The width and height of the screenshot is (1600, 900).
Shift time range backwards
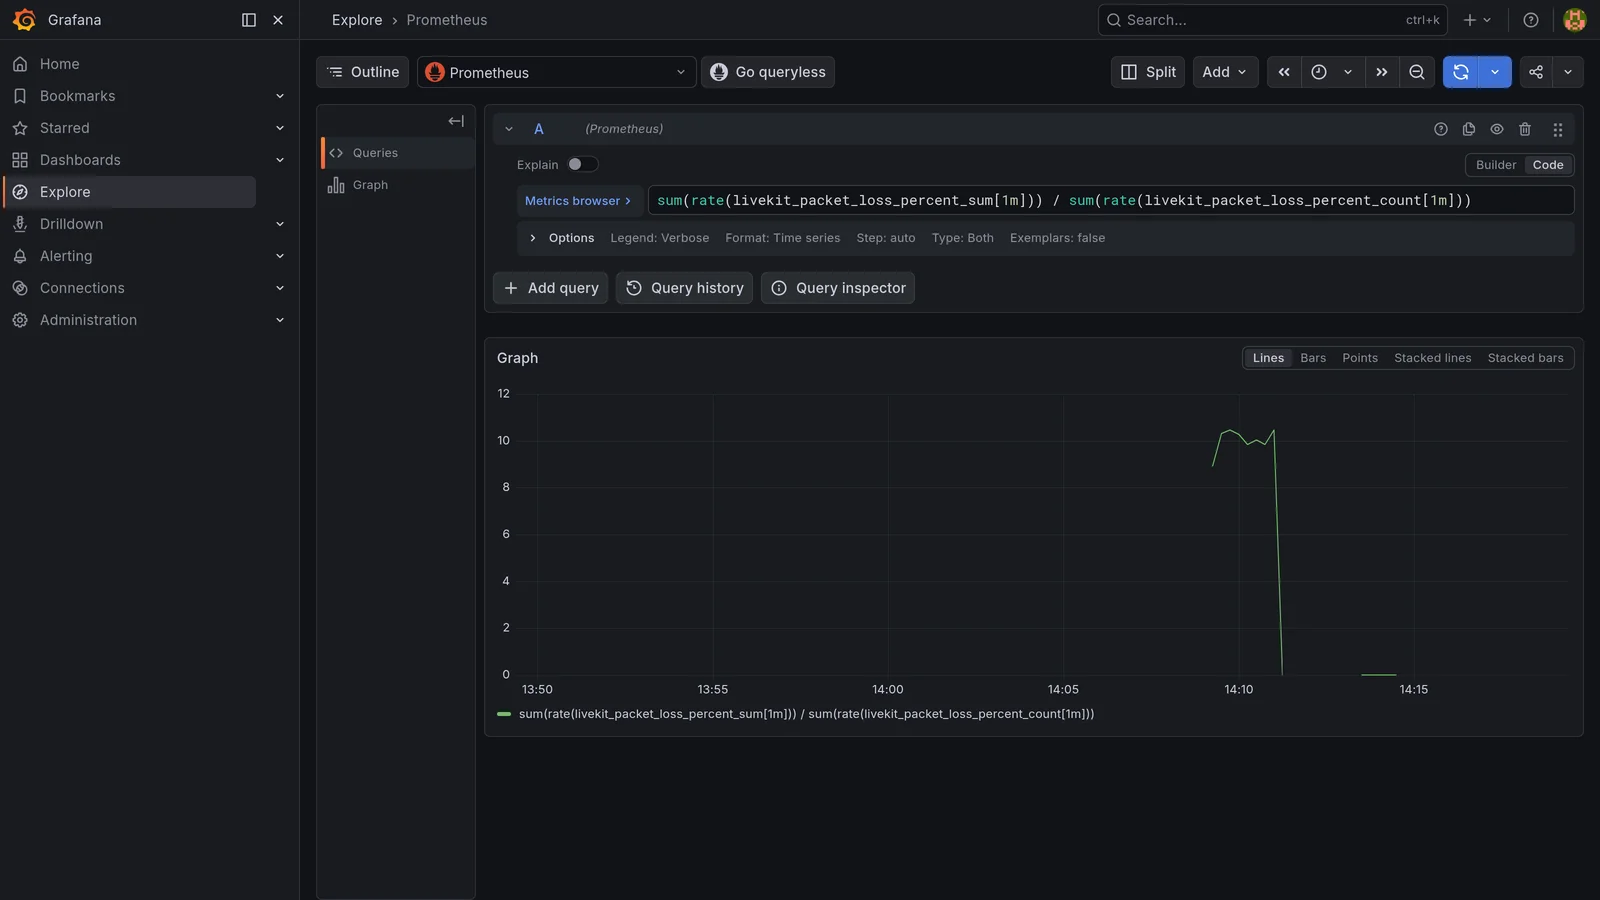click(x=1284, y=72)
